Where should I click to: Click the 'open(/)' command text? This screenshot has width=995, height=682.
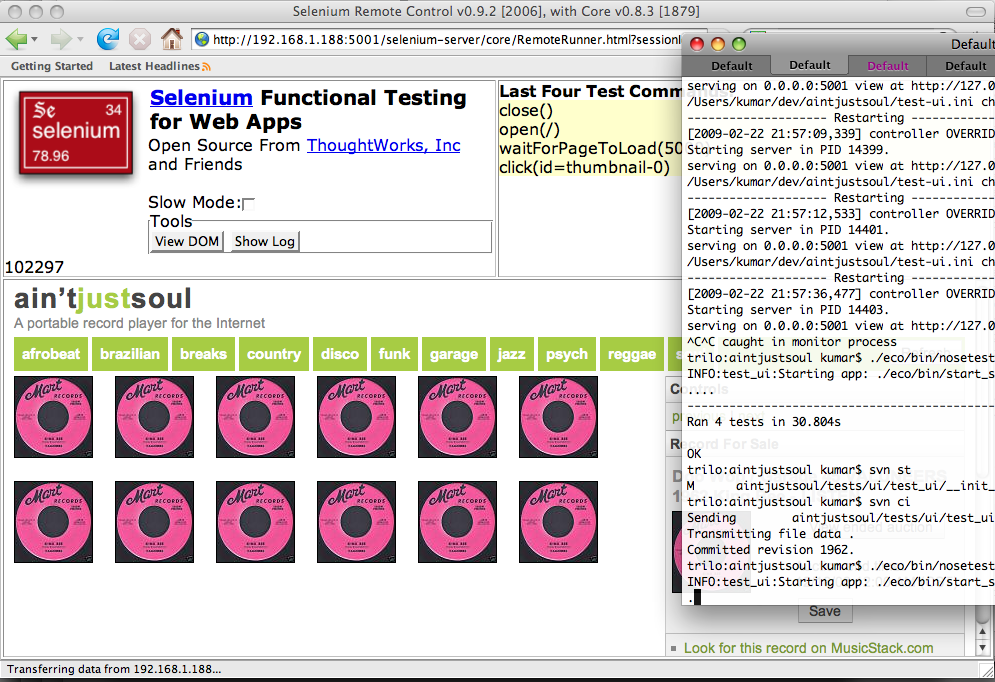(x=530, y=129)
